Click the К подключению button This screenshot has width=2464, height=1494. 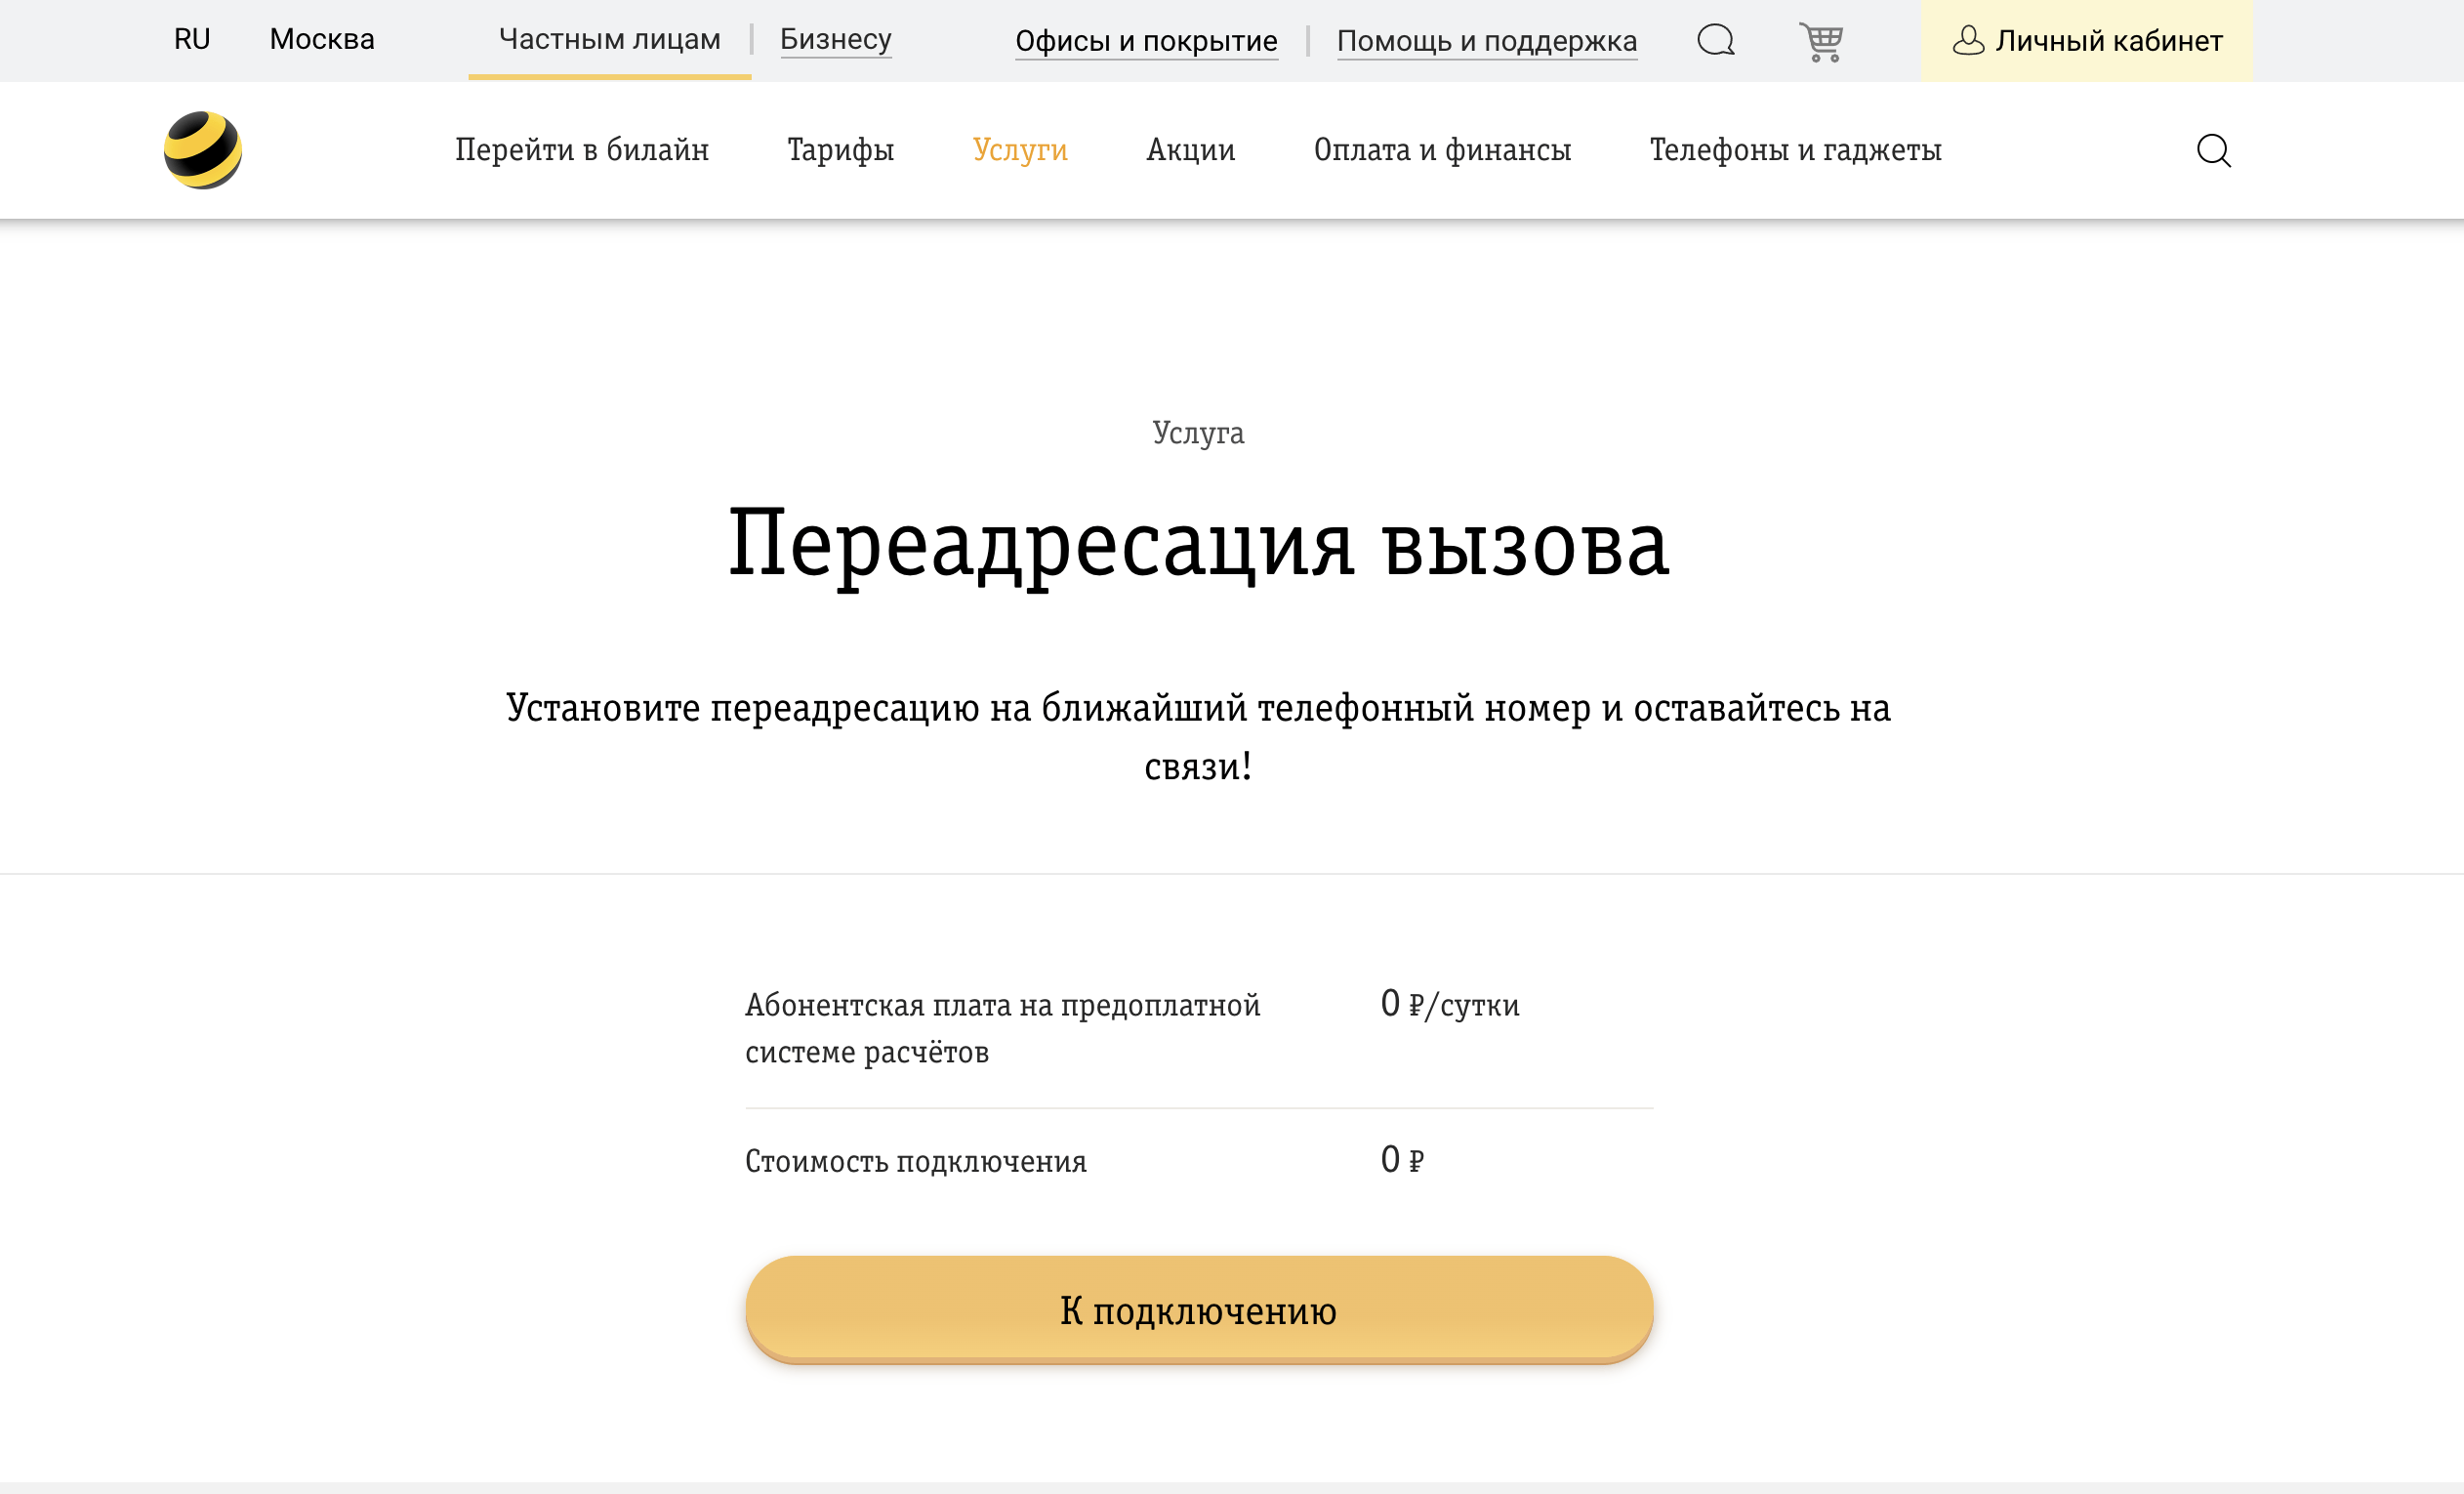(x=1198, y=1309)
